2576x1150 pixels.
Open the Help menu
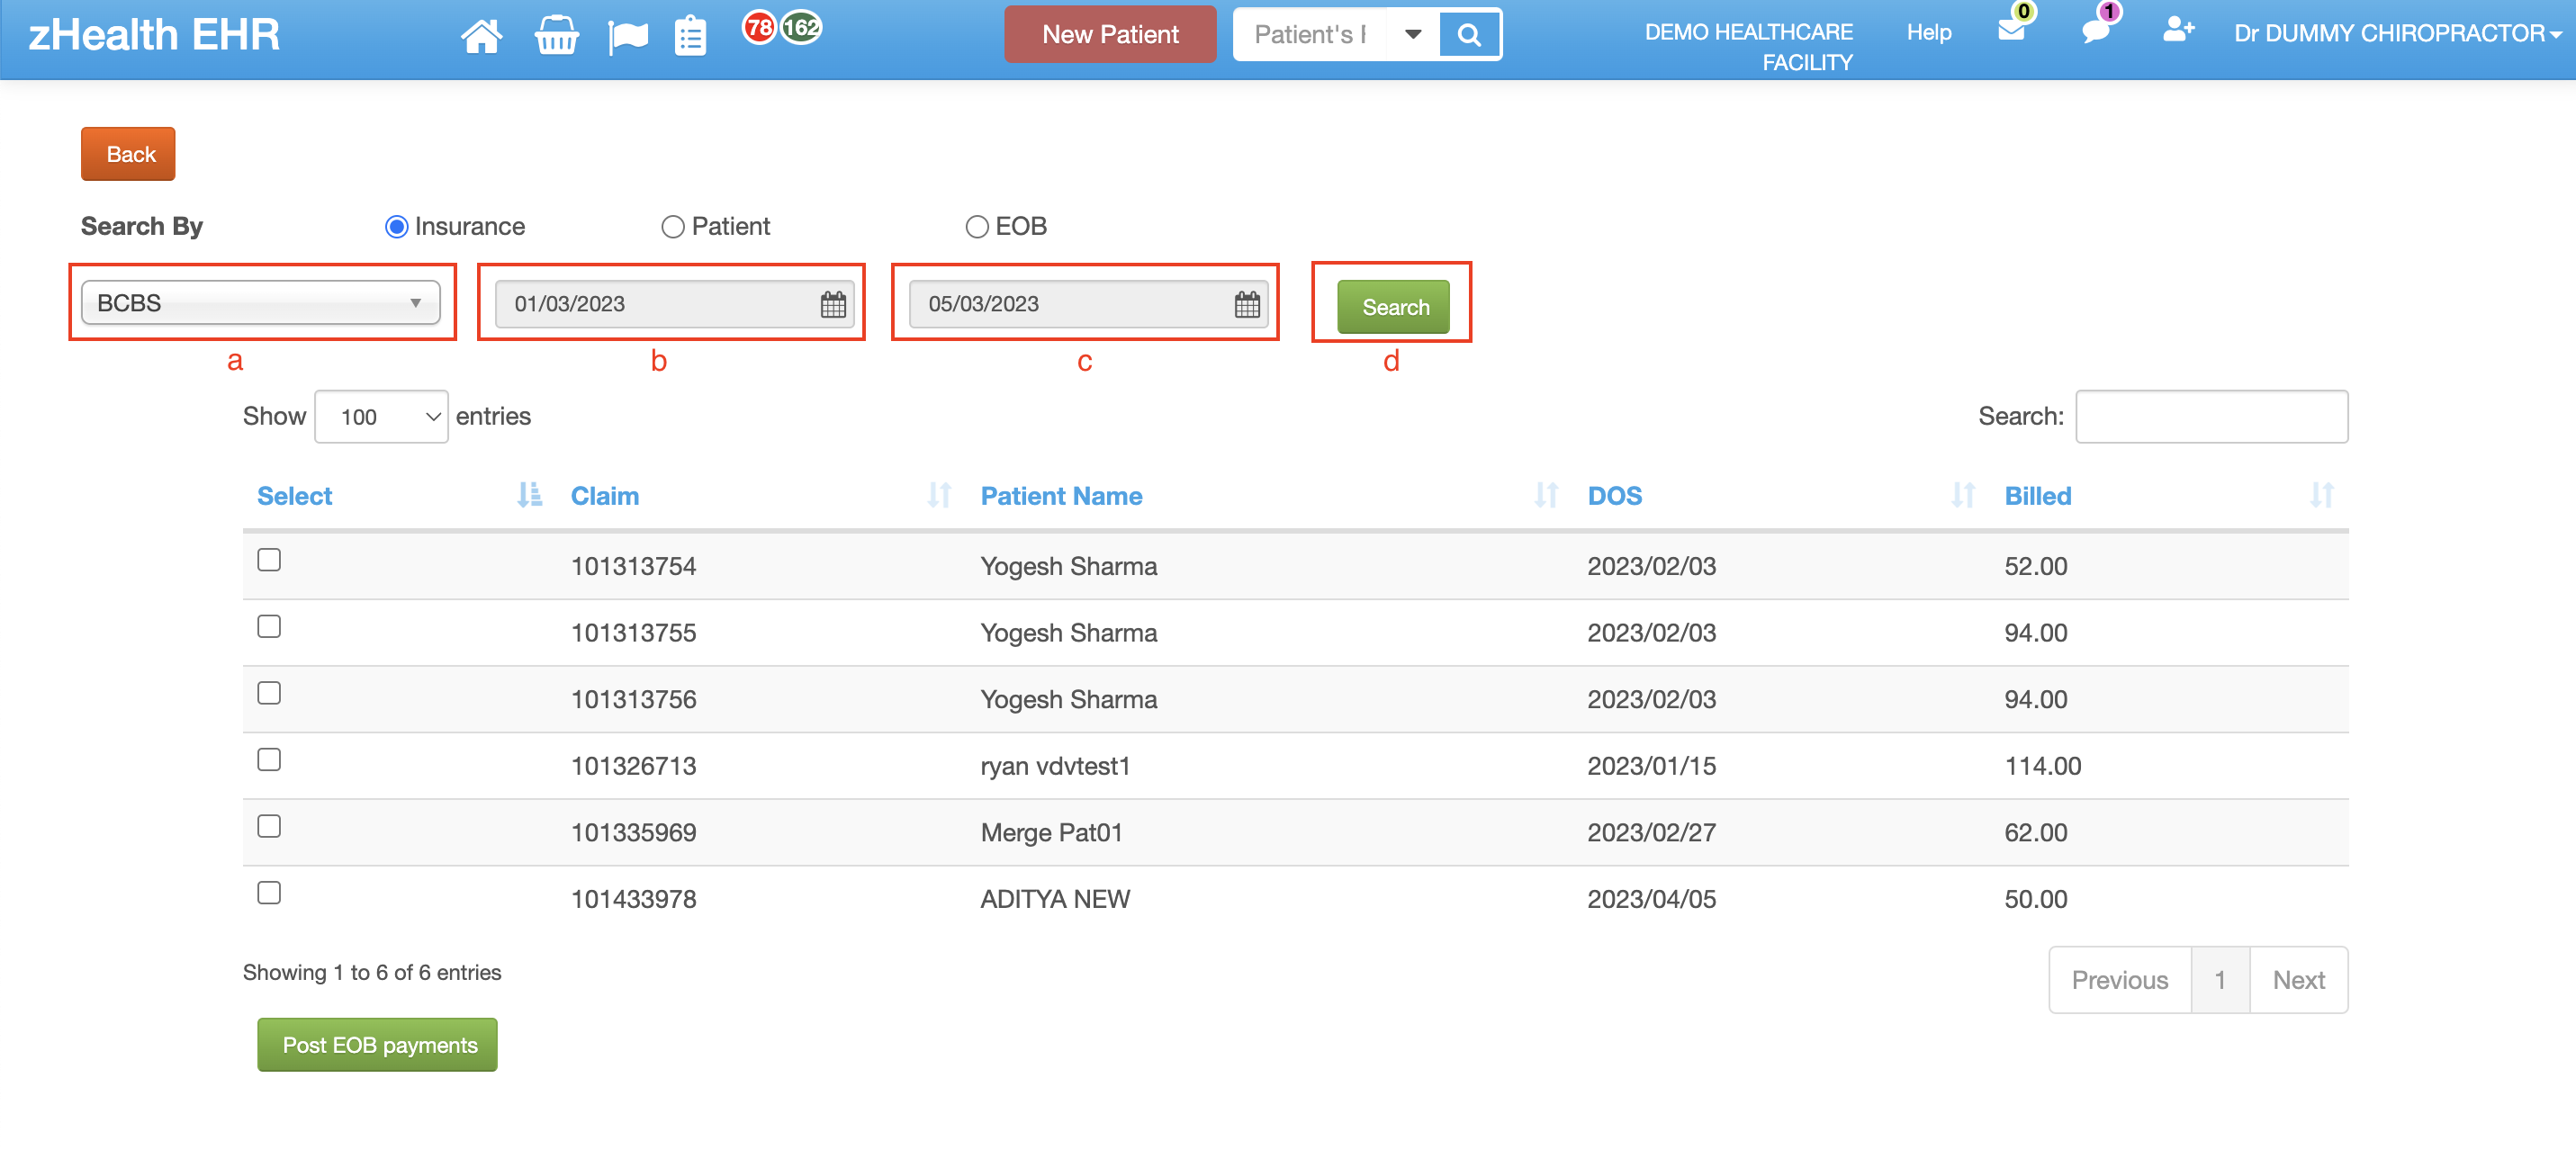1928,33
